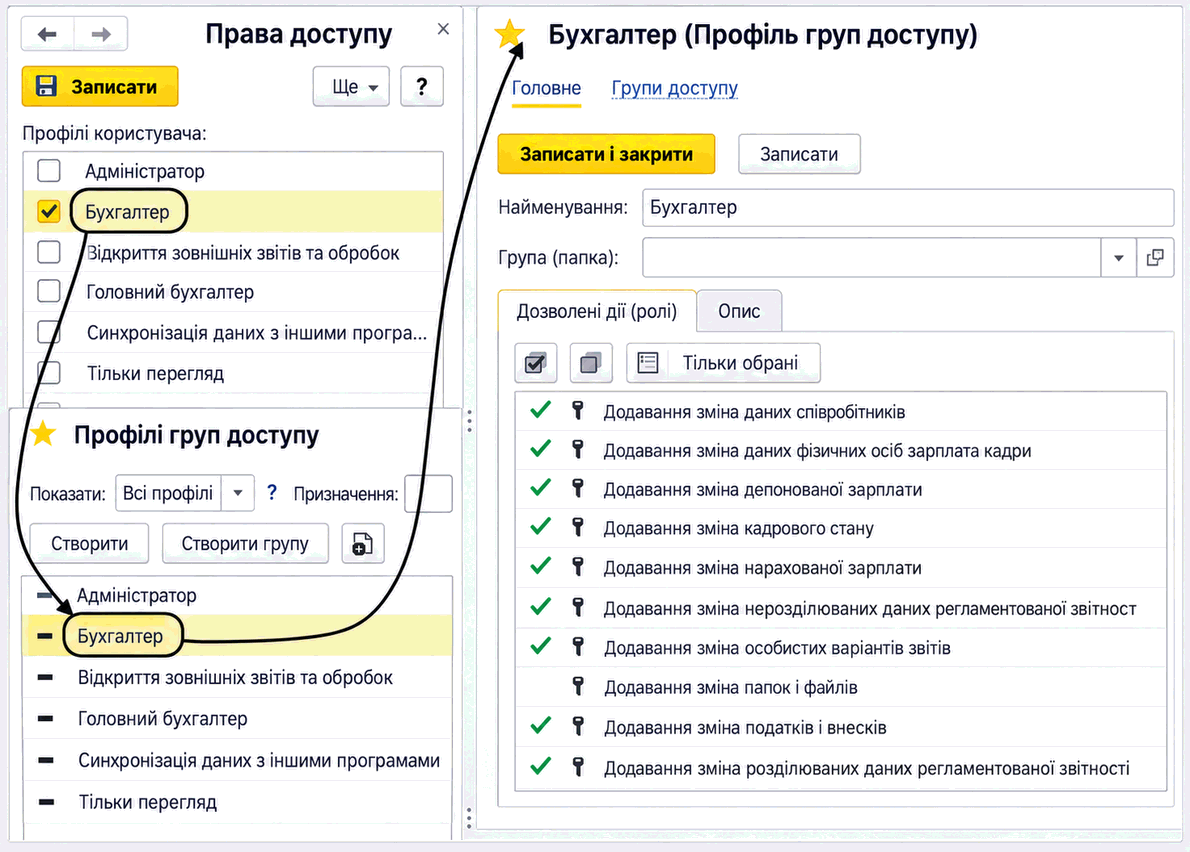Viewport: 1190px width, 852px height.
Task: Go forward with the right arrow button
Action: (x=101, y=34)
